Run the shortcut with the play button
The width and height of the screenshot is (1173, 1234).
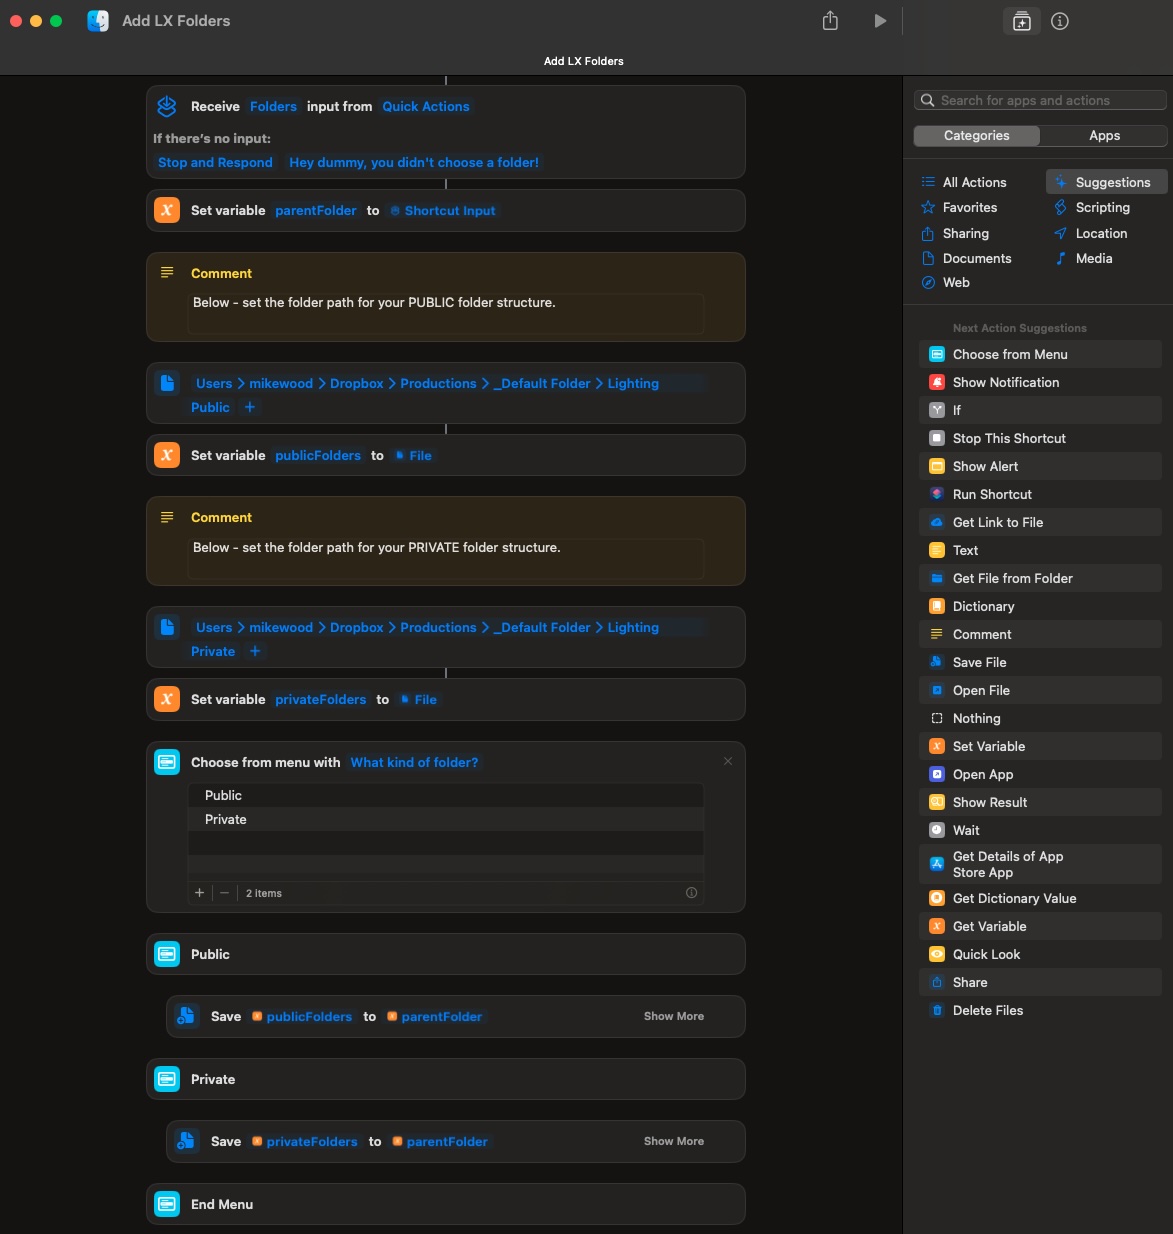click(x=880, y=21)
